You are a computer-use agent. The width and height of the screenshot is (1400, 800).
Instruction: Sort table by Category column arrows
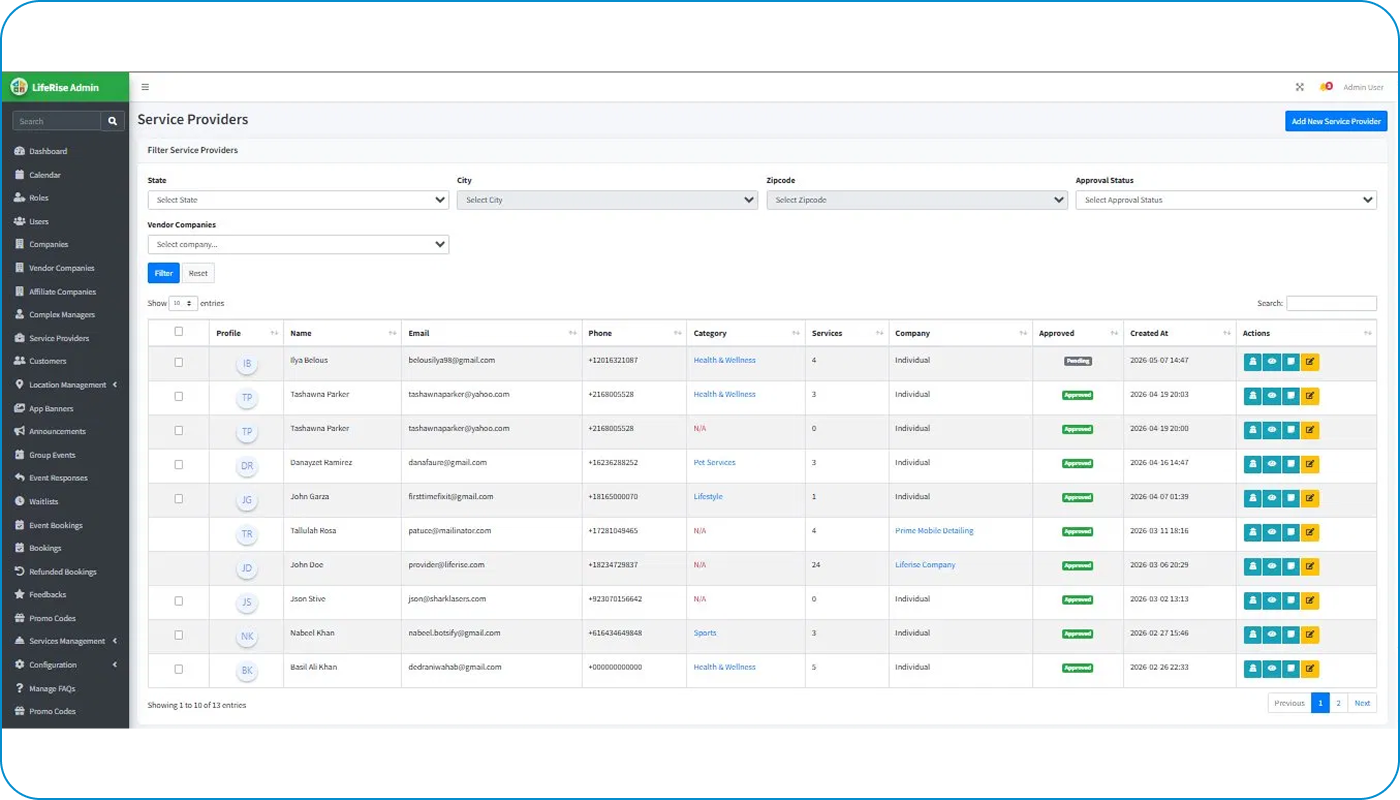click(x=796, y=333)
